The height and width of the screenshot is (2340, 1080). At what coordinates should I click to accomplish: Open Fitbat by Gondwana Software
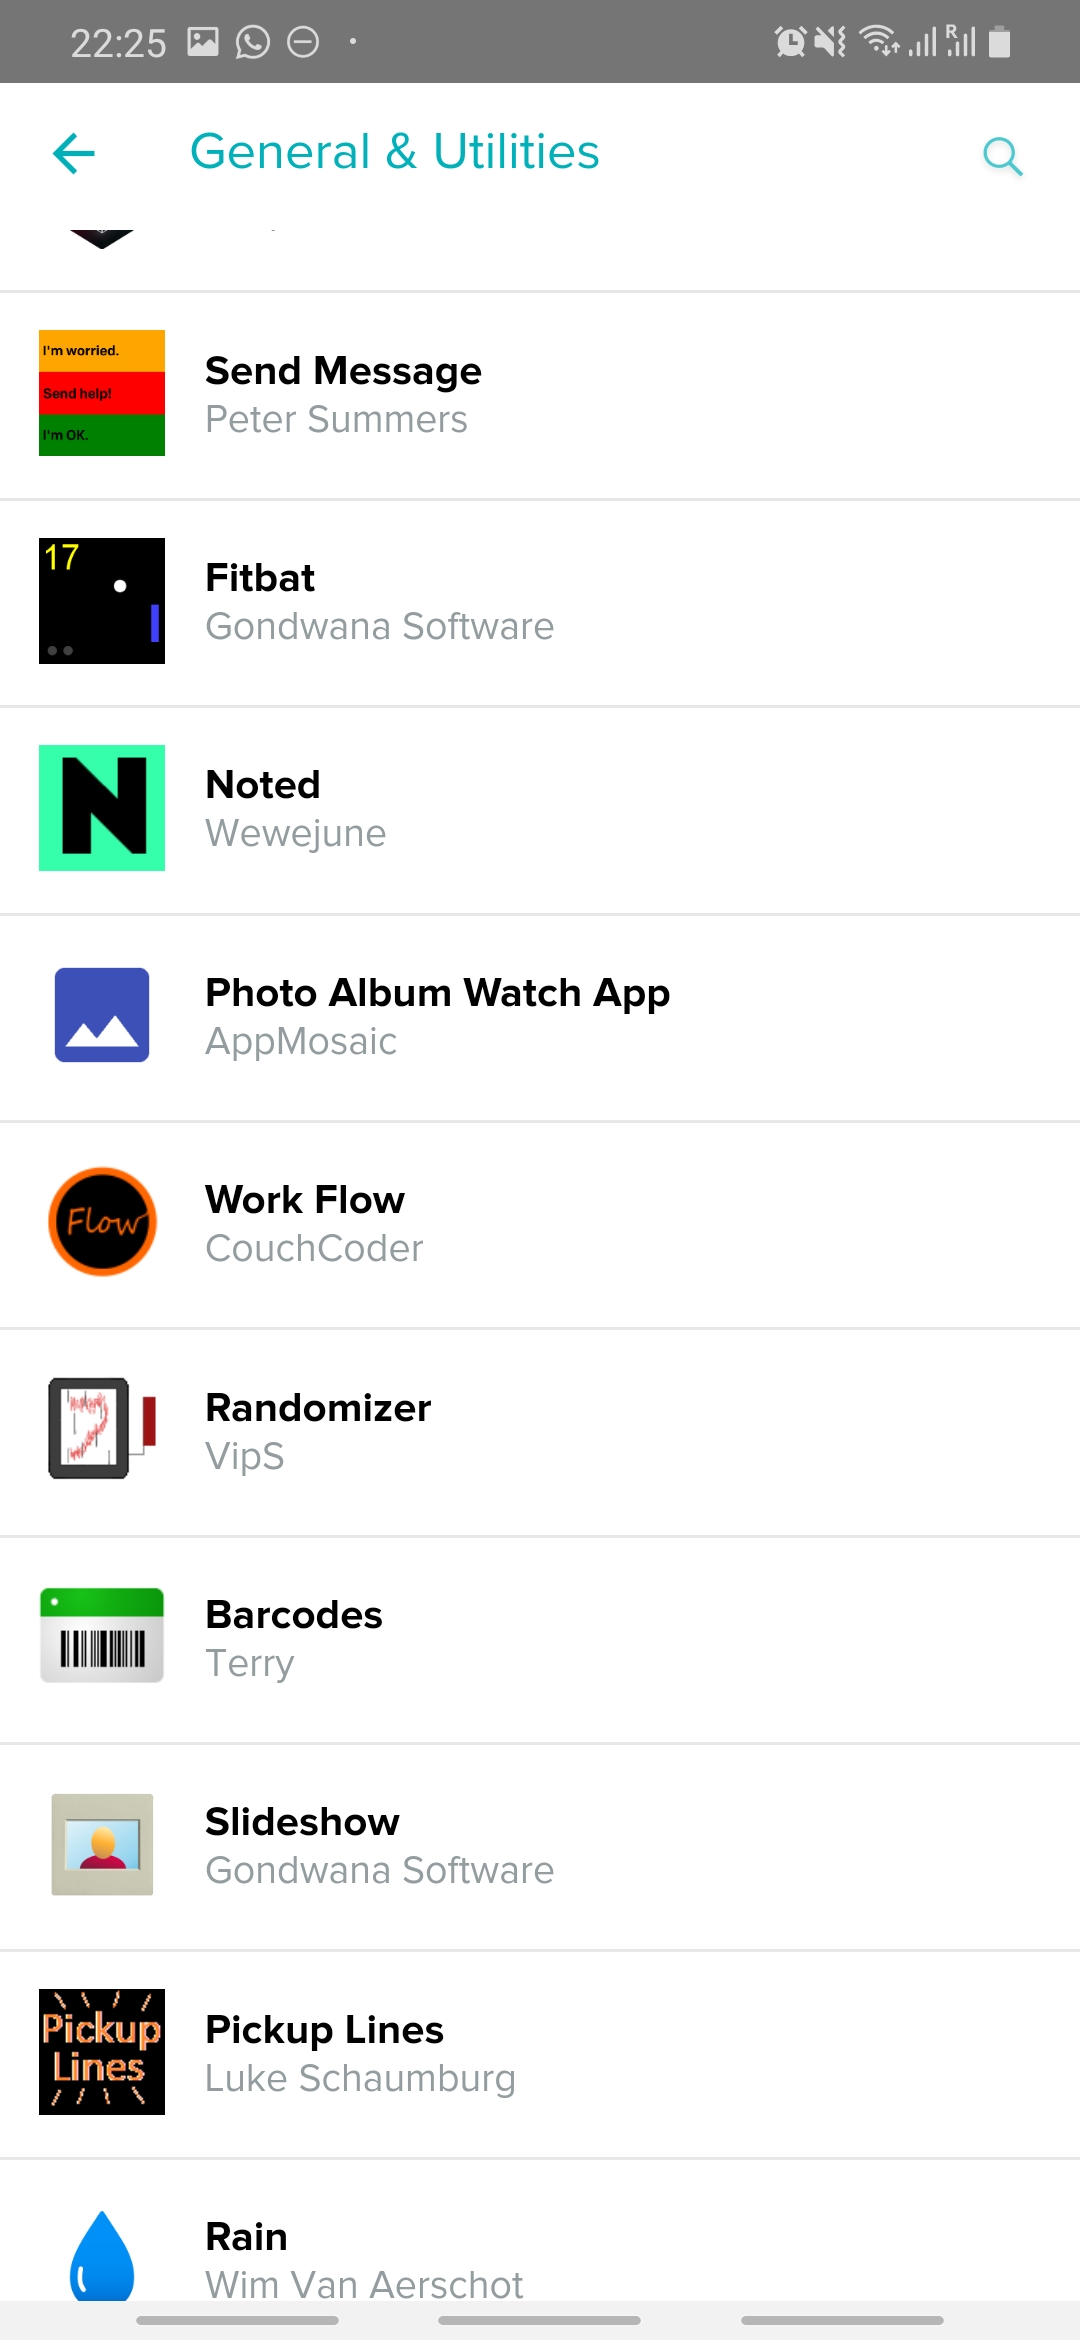pyautogui.click(x=379, y=603)
